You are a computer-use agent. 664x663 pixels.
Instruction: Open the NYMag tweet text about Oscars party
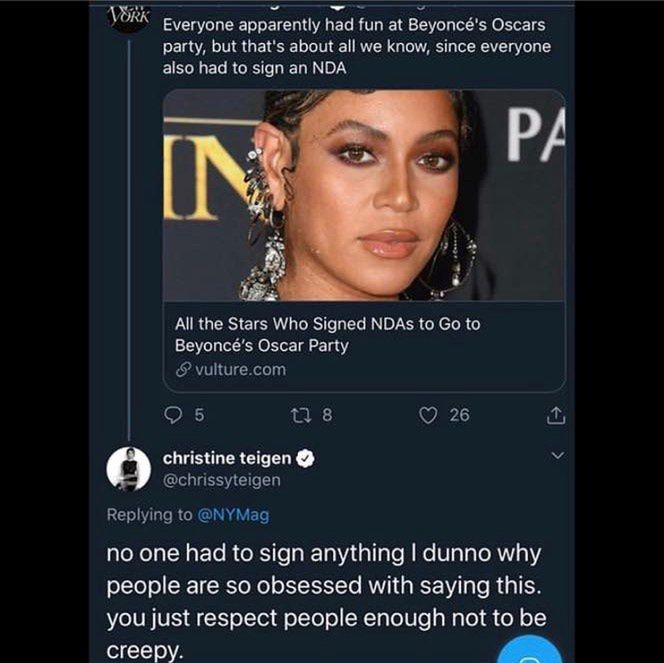tap(356, 47)
